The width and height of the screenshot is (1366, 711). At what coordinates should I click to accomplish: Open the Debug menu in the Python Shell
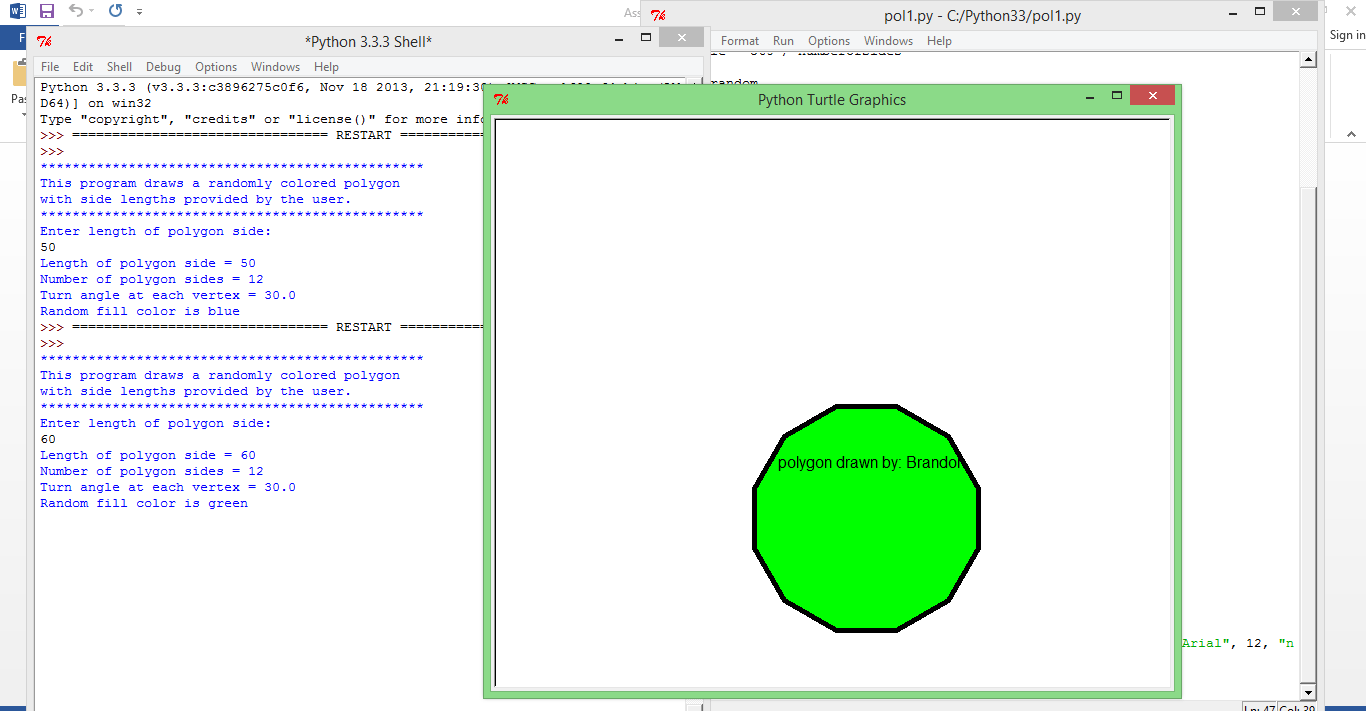click(x=163, y=66)
